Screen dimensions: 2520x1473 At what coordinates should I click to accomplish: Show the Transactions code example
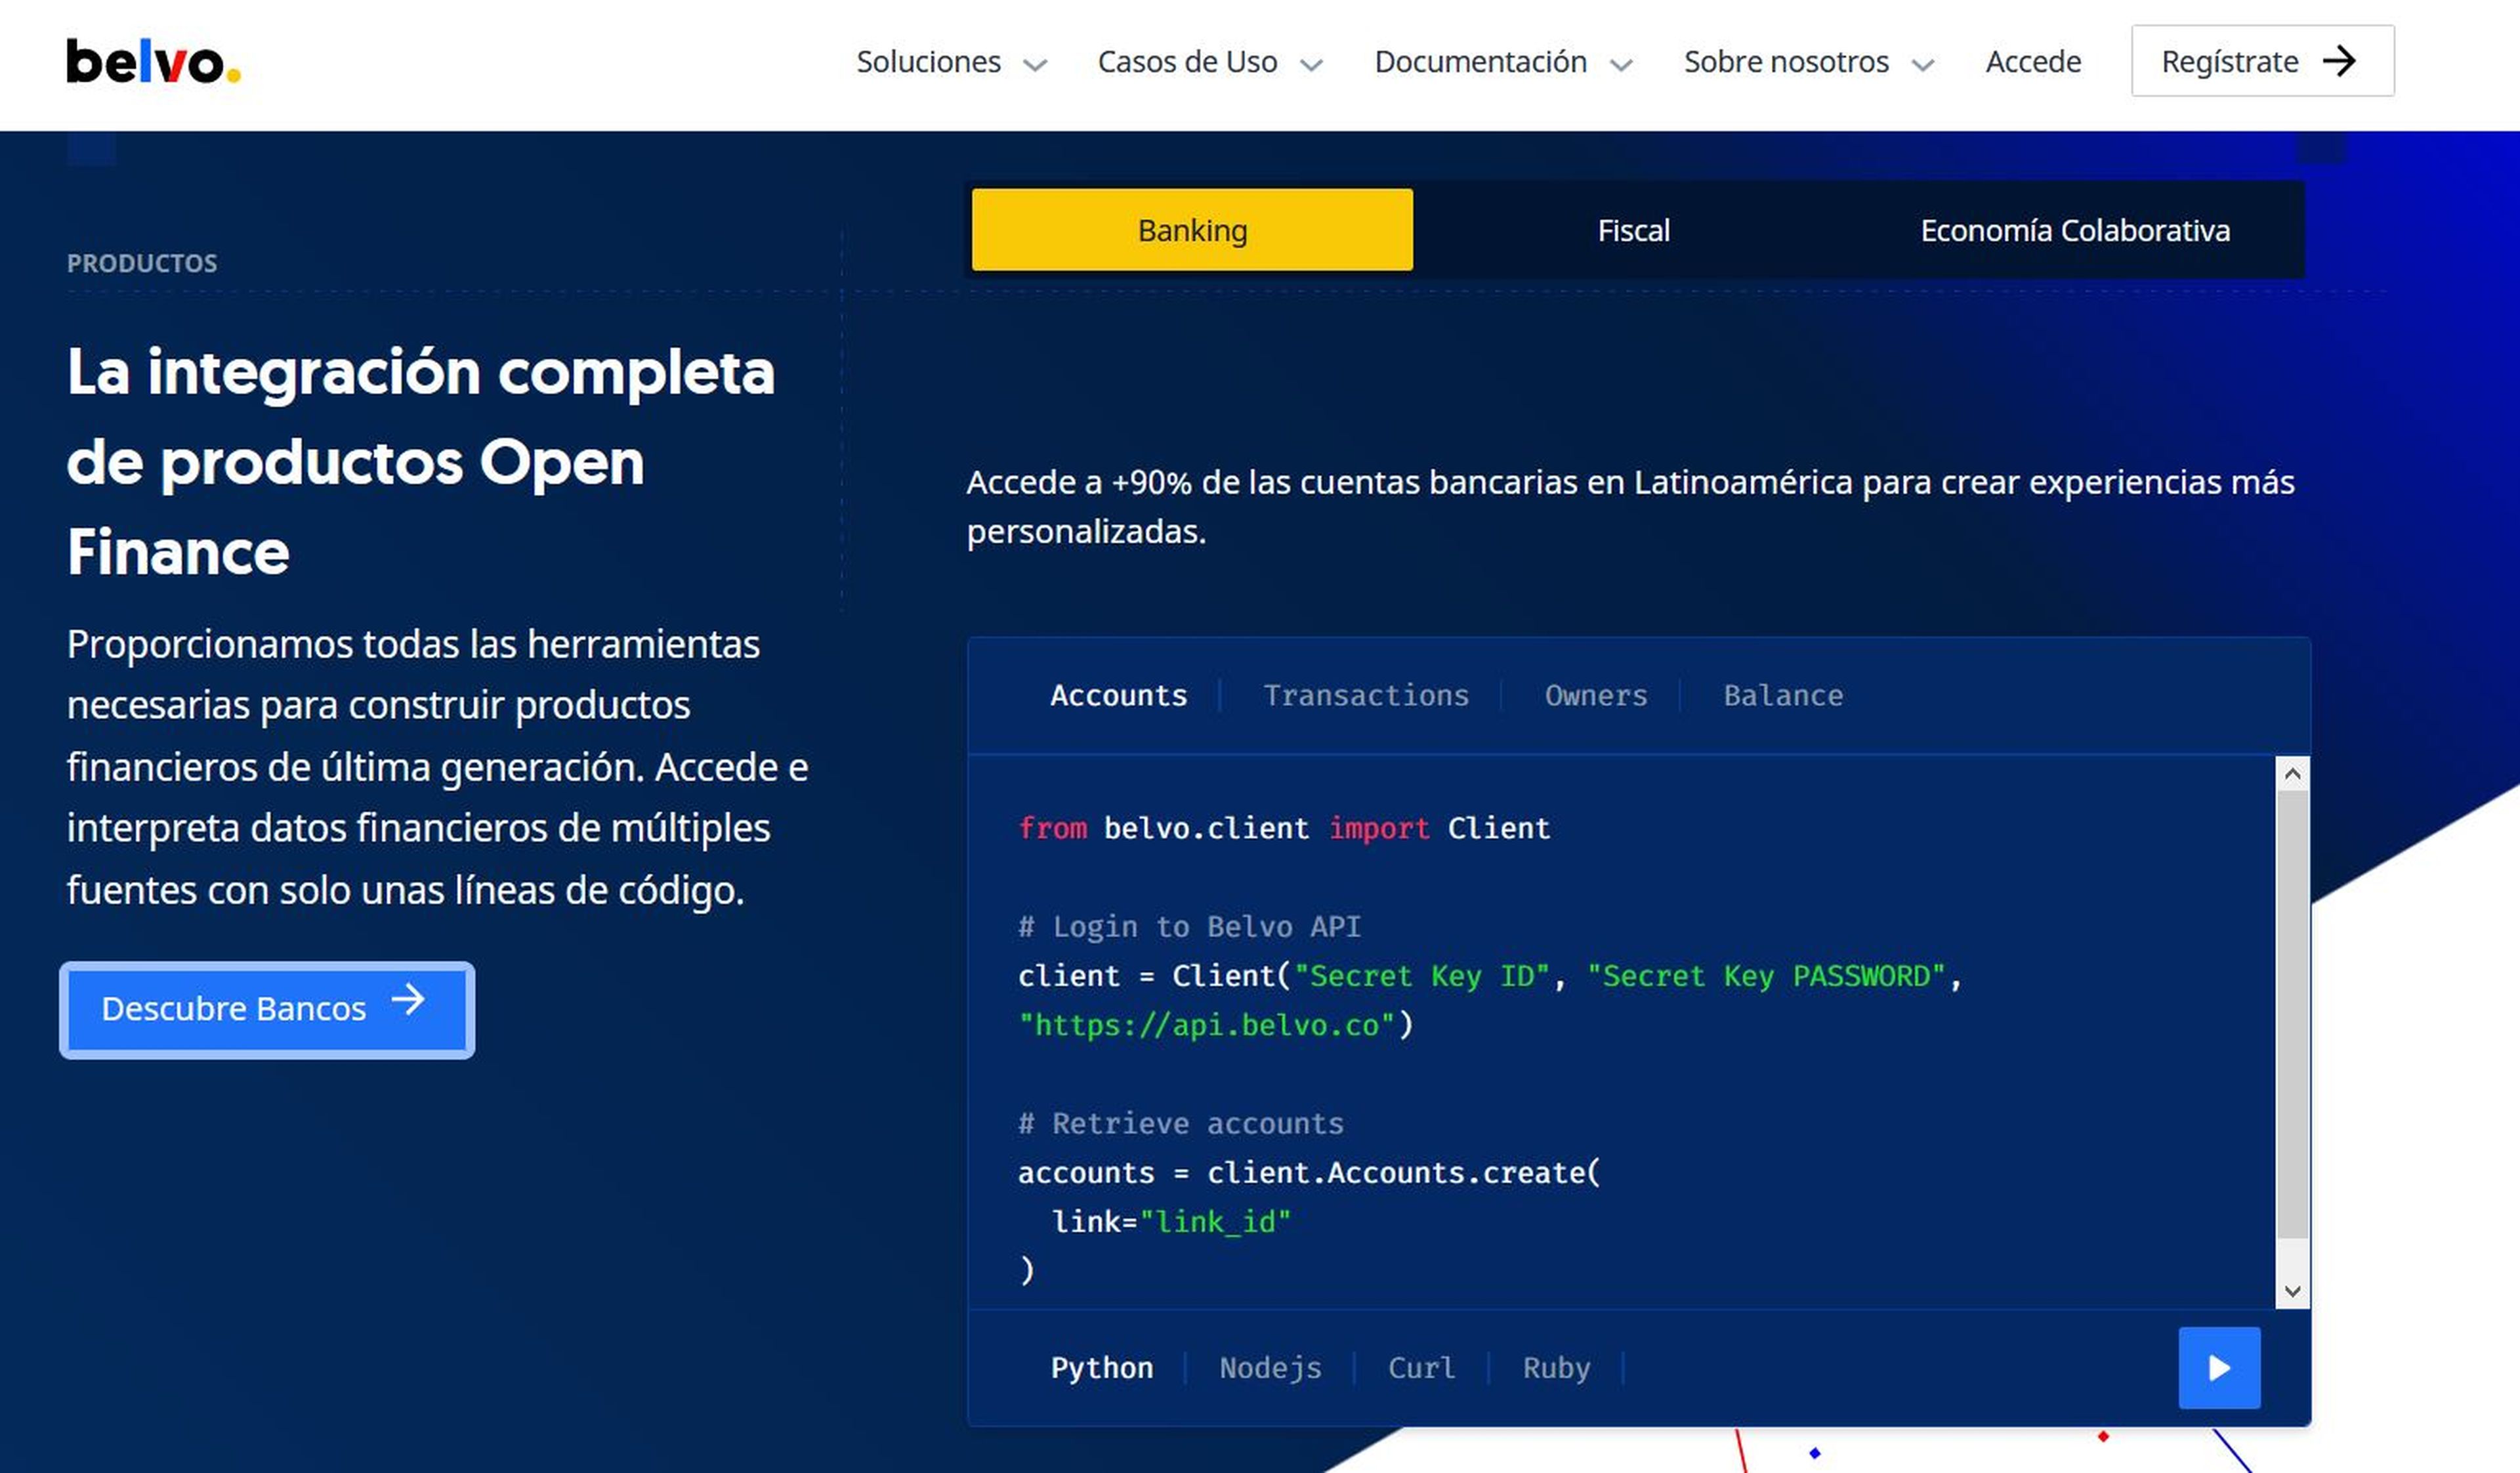pos(1365,695)
